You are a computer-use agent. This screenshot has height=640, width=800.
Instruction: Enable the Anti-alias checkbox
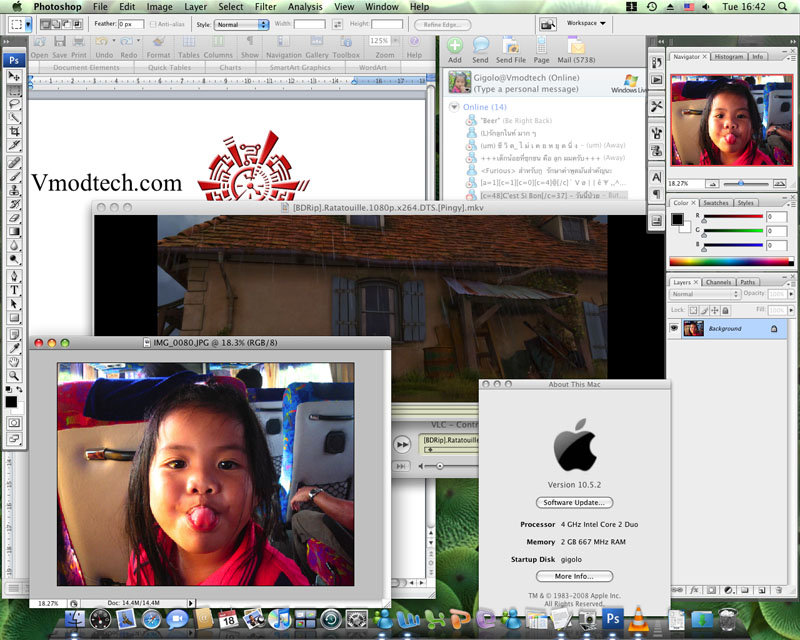pyautogui.click(x=153, y=24)
